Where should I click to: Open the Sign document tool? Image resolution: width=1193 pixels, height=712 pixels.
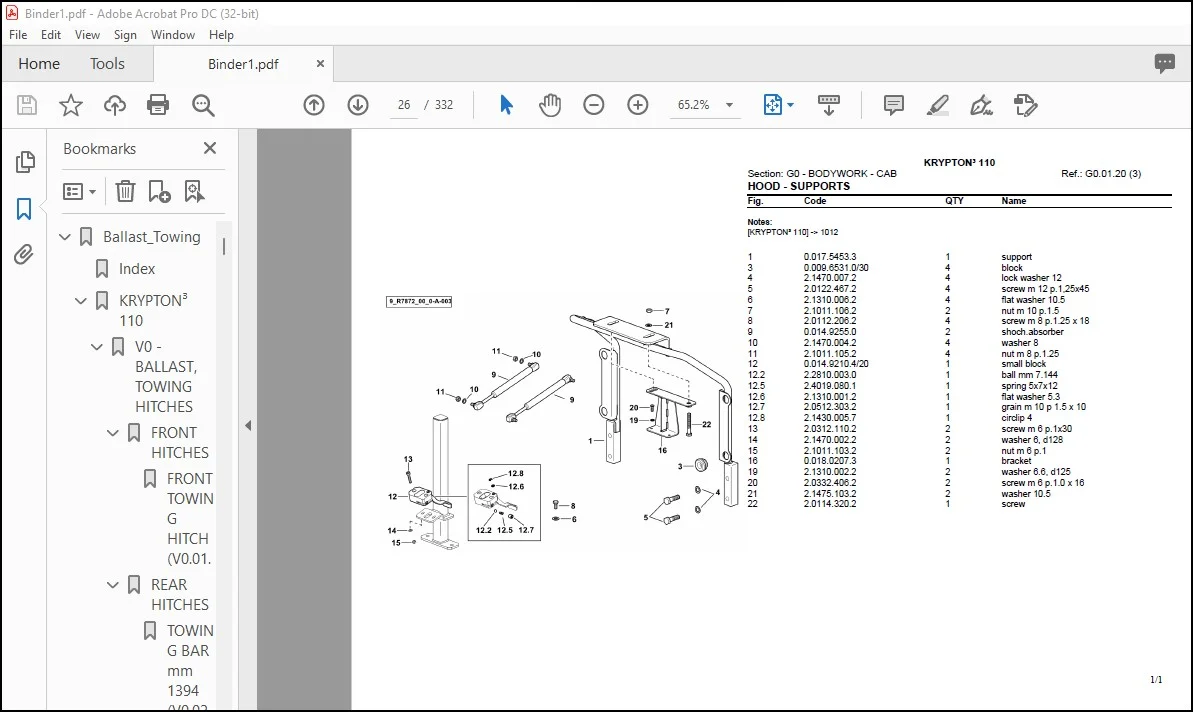tap(981, 105)
